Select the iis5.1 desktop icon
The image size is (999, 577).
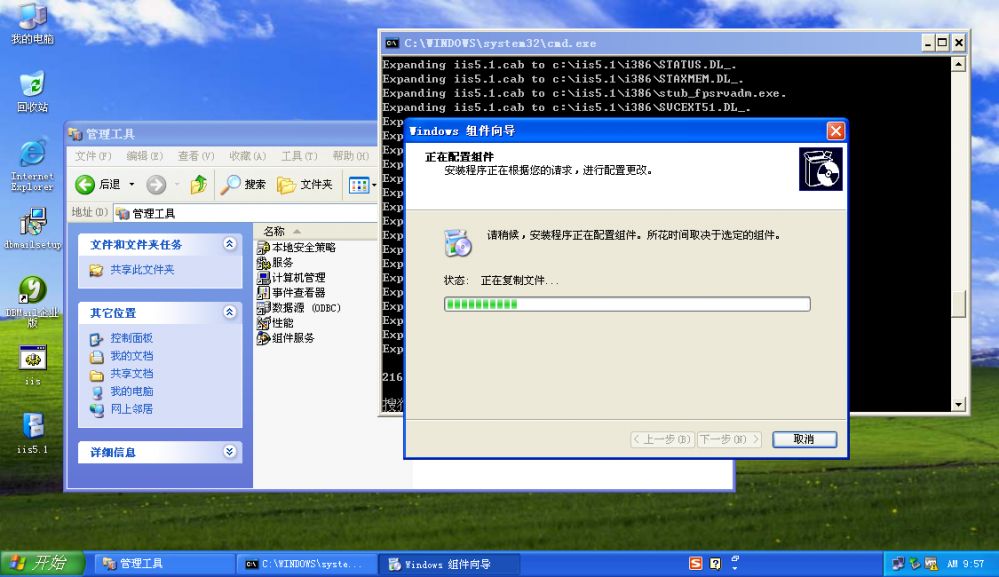tap(32, 433)
